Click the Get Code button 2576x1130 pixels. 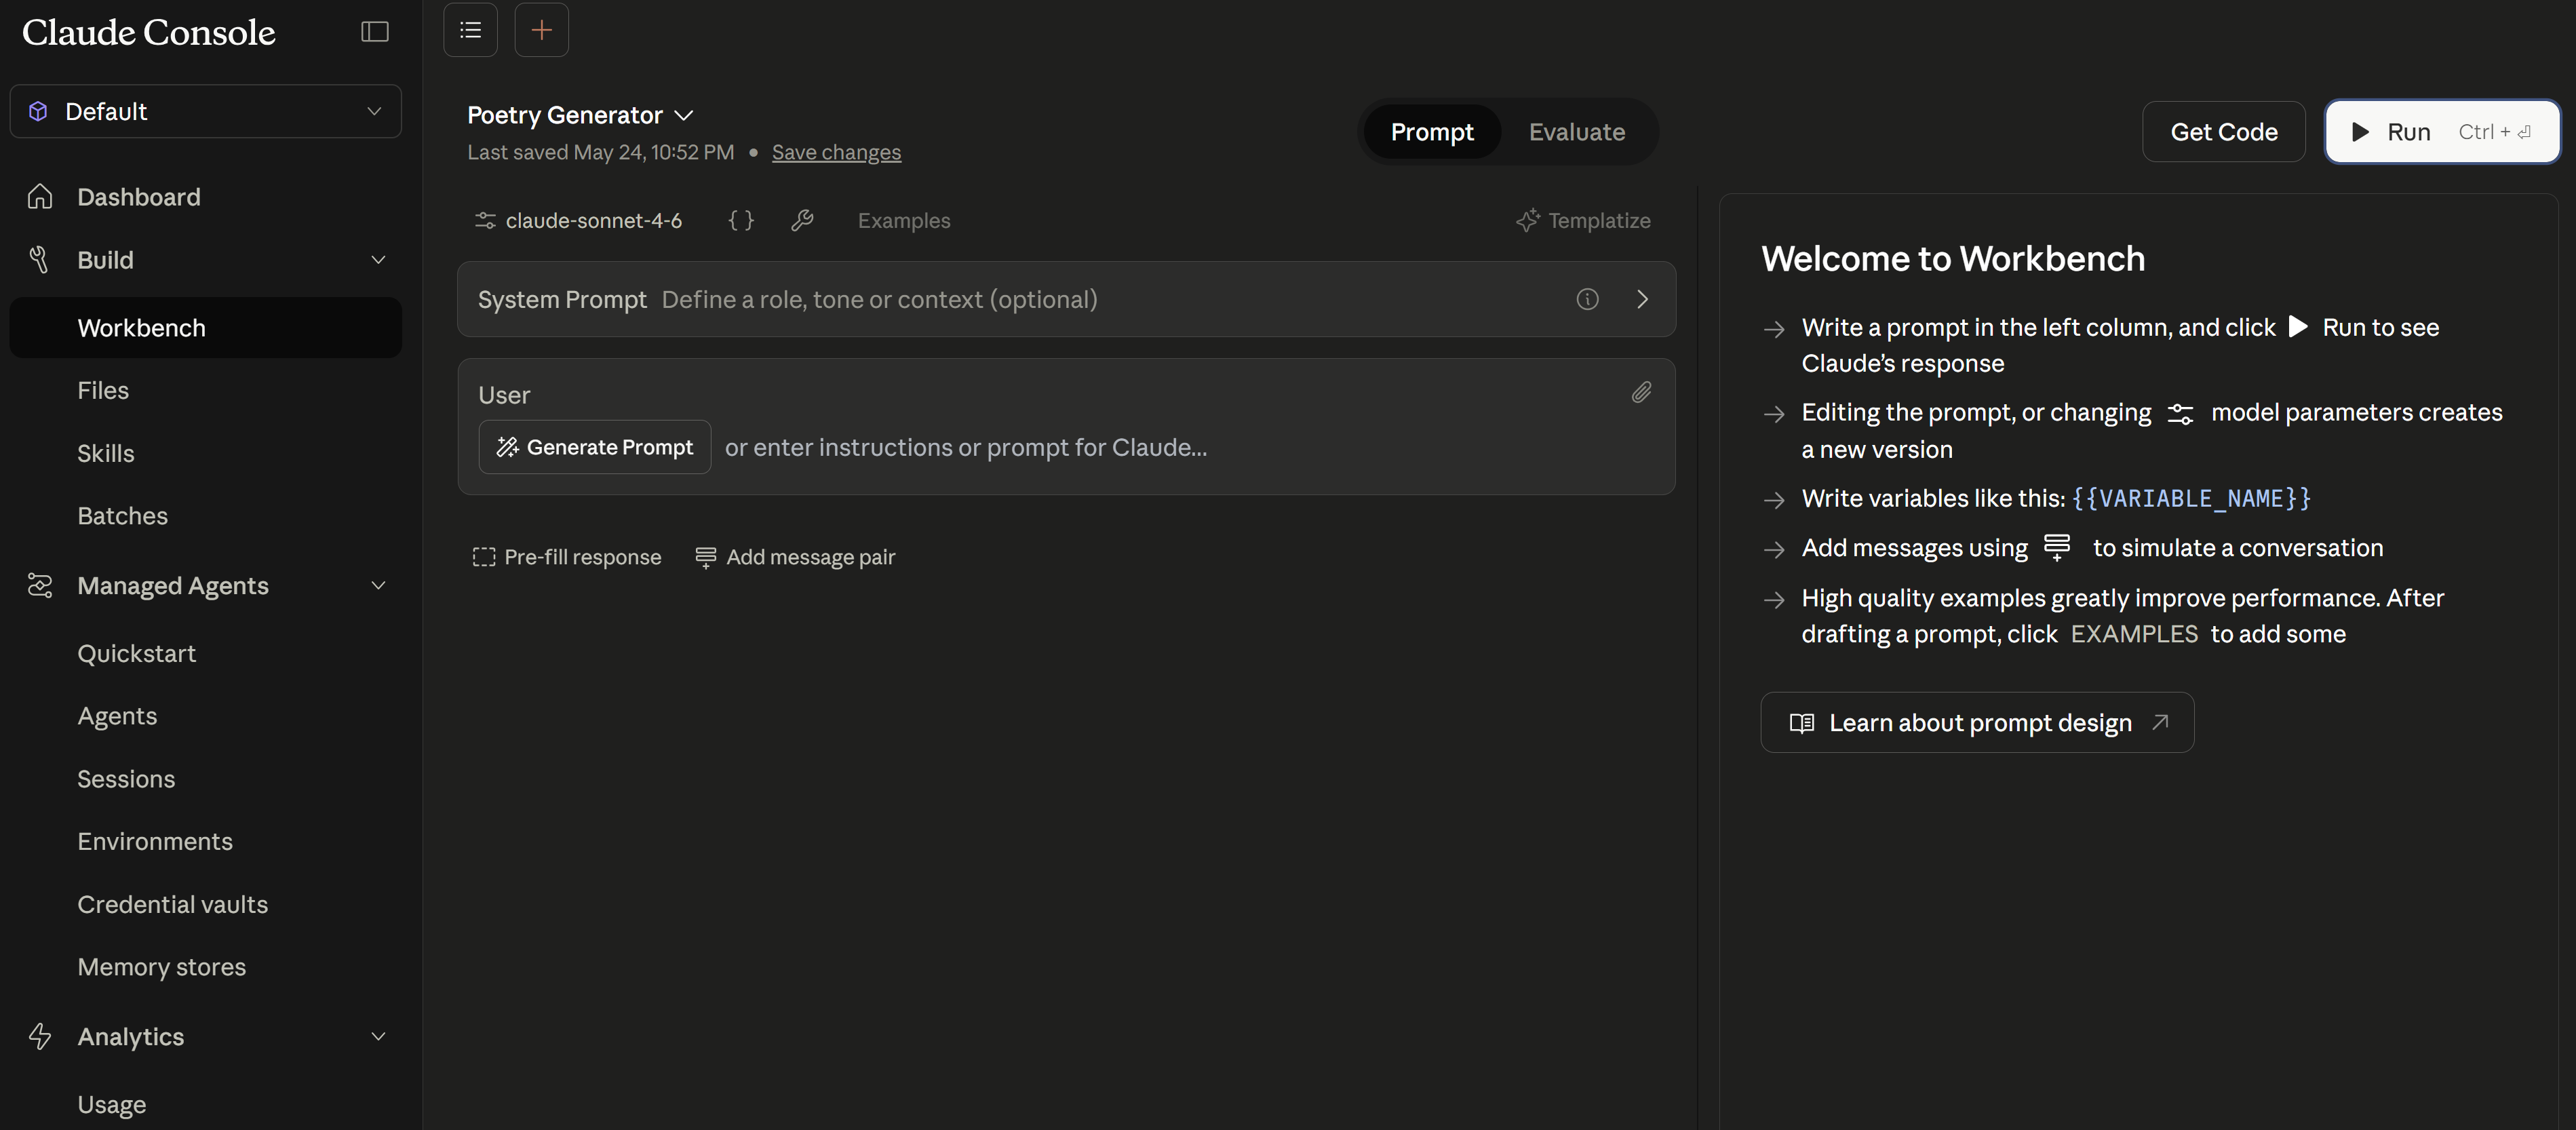coord(2223,132)
